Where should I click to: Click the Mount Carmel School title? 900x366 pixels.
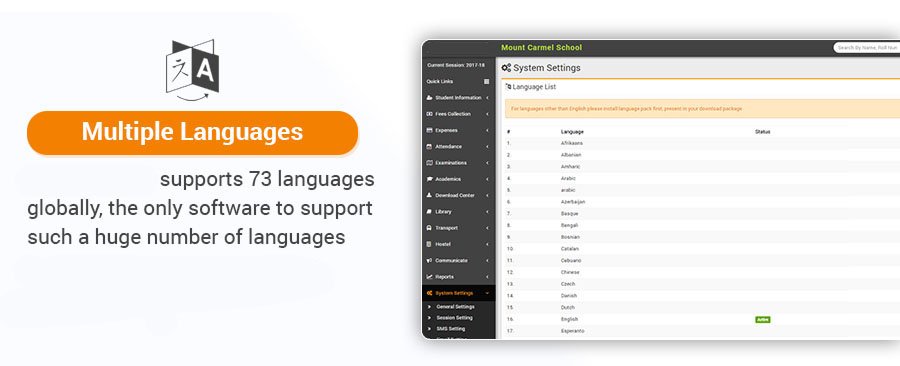(541, 48)
